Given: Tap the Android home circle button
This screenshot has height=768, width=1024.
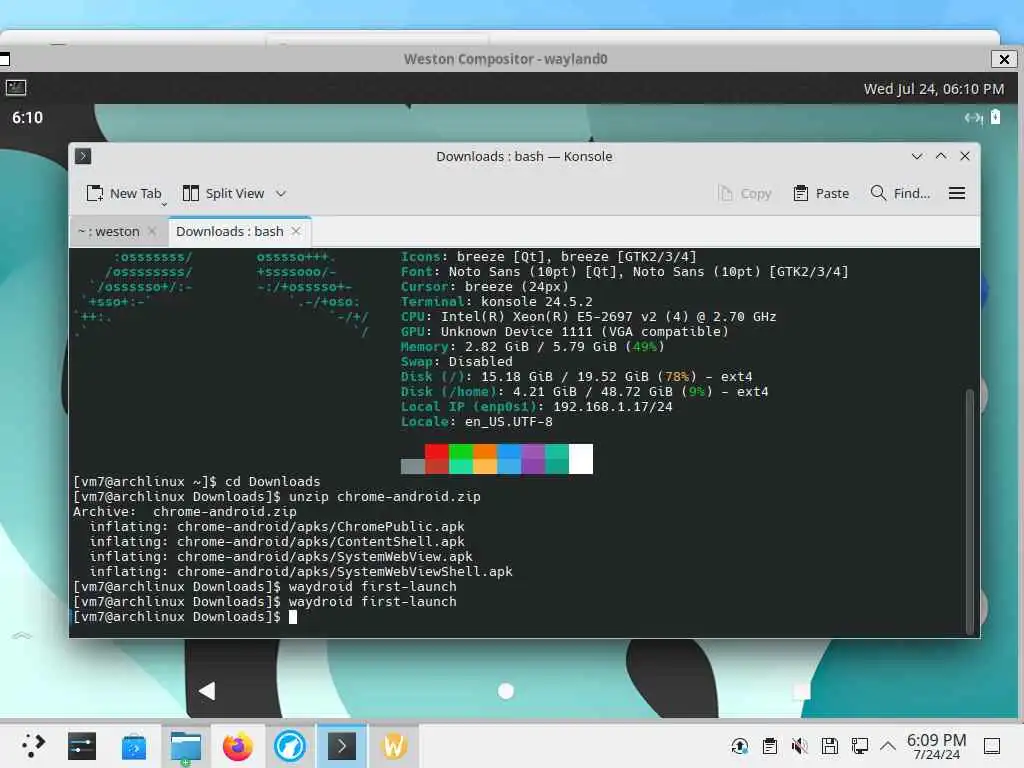Looking at the screenshot, I should pyautogui.click(x=505, y=691).
